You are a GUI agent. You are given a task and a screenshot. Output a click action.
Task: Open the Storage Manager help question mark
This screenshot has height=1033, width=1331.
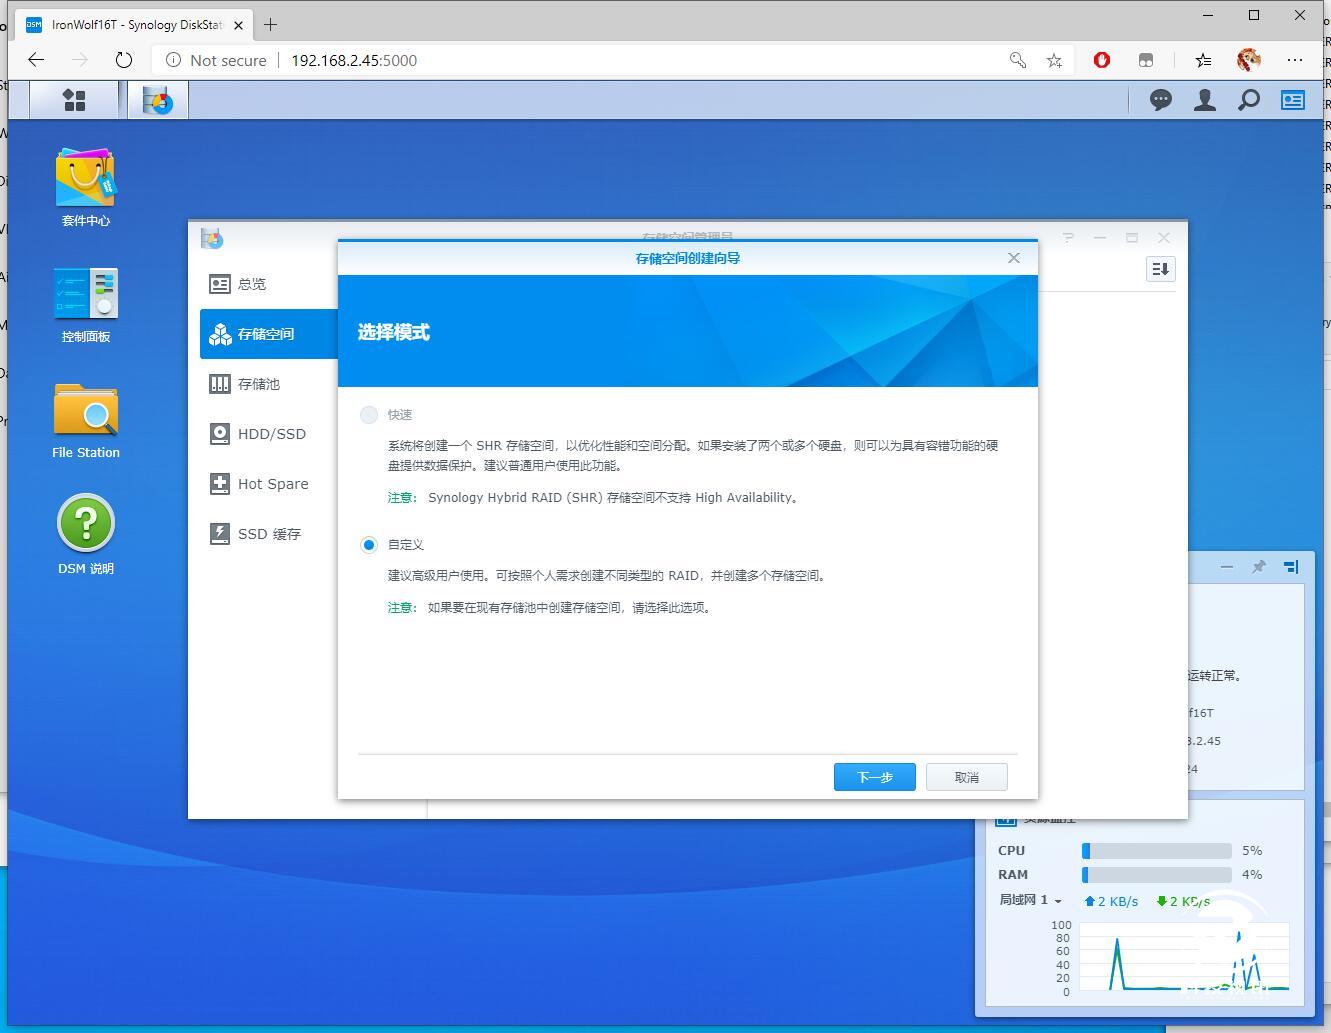[x=1068, y=238]
